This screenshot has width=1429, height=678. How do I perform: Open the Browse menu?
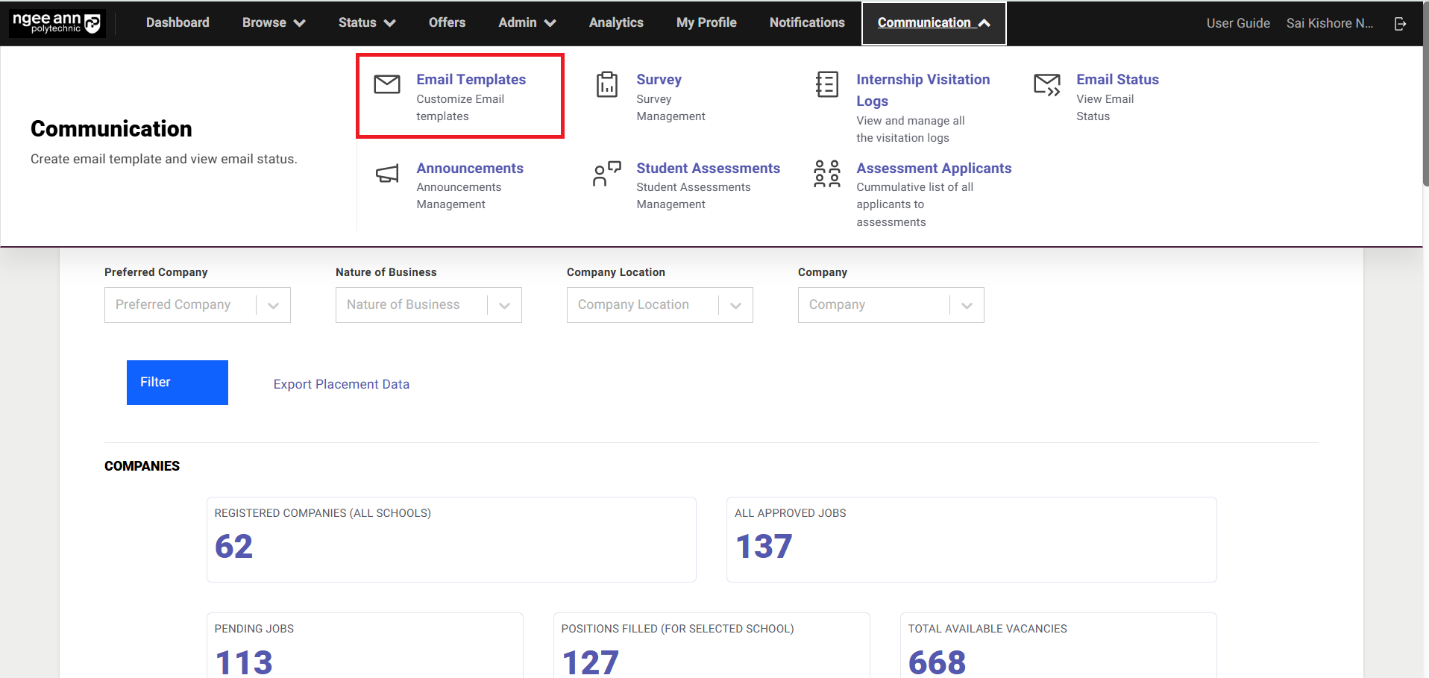pyautogui.click(x=273, y=23)
